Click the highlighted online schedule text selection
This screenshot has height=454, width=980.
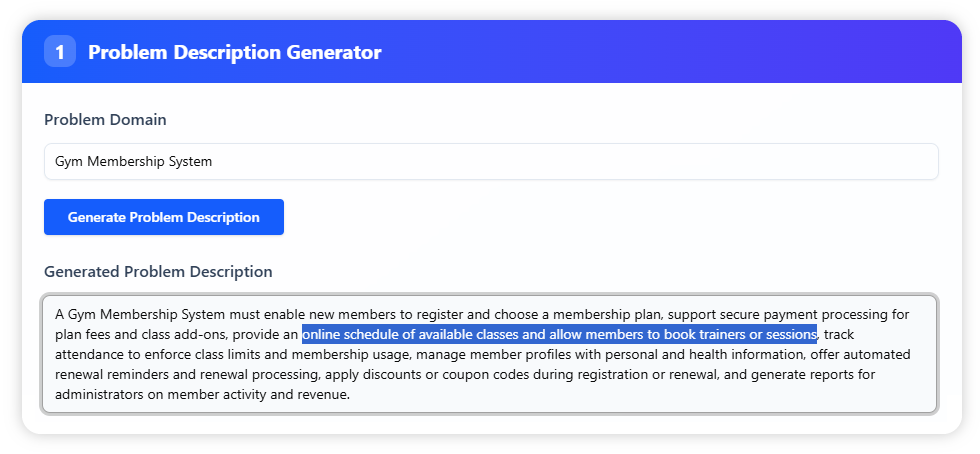coord(560,334)
